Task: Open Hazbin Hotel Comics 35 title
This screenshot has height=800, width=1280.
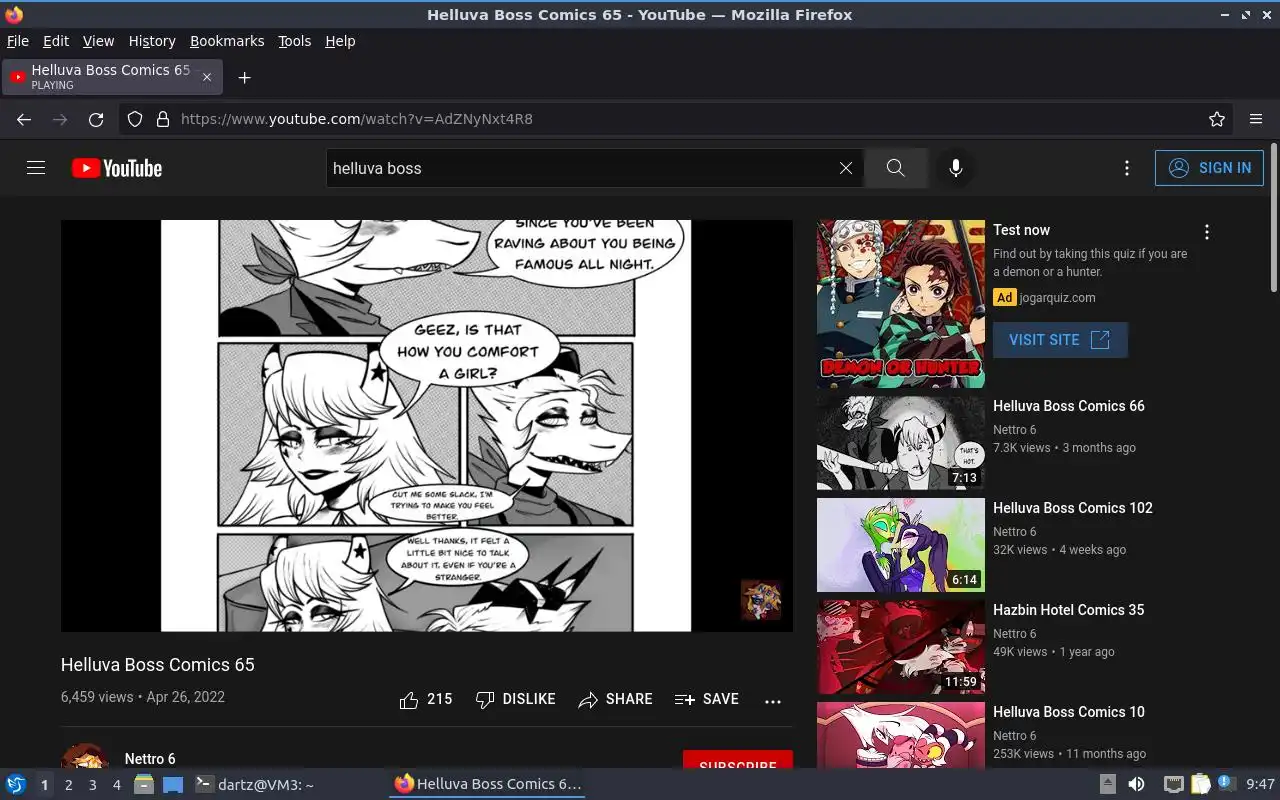Action: (x=1069, y=610)
